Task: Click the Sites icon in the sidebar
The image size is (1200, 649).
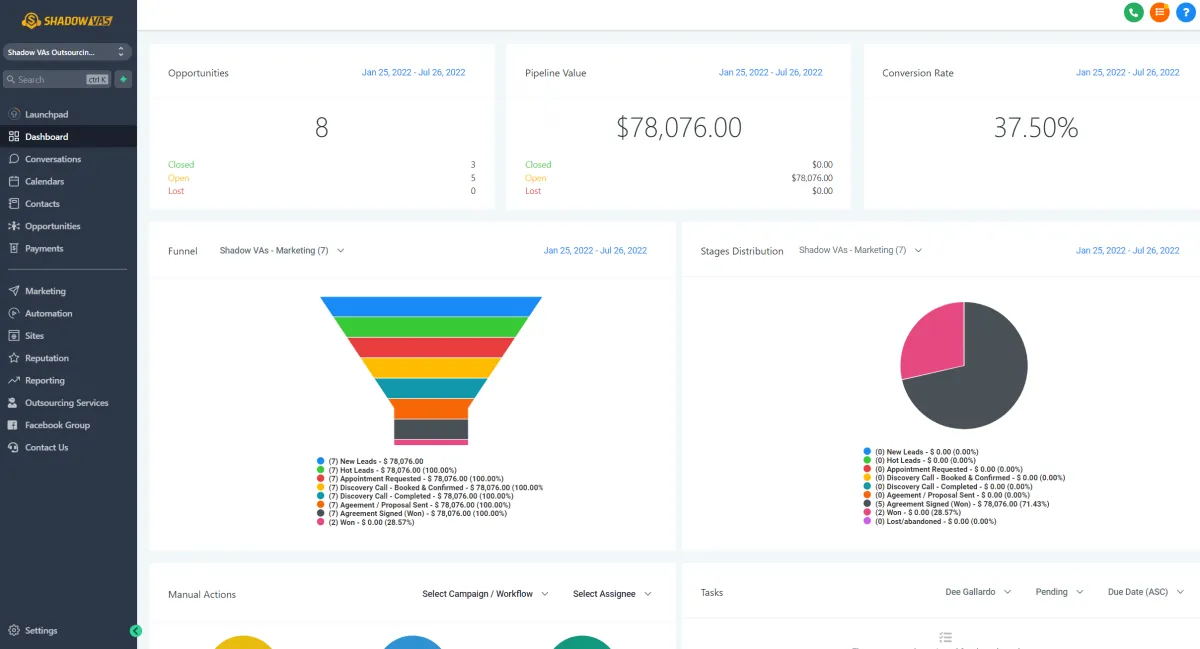Action: pos(14,336)
